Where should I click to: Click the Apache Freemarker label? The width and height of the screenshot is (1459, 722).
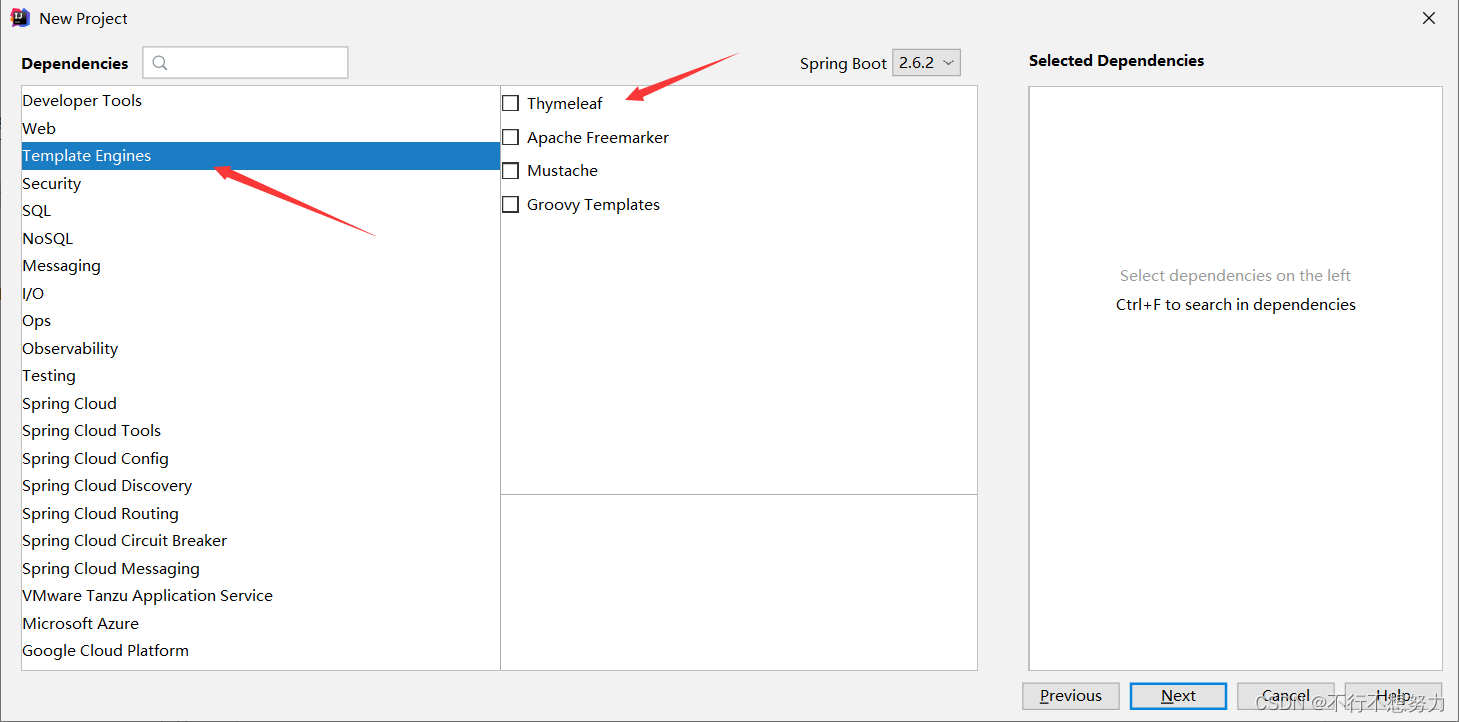[x=598, y=137]
